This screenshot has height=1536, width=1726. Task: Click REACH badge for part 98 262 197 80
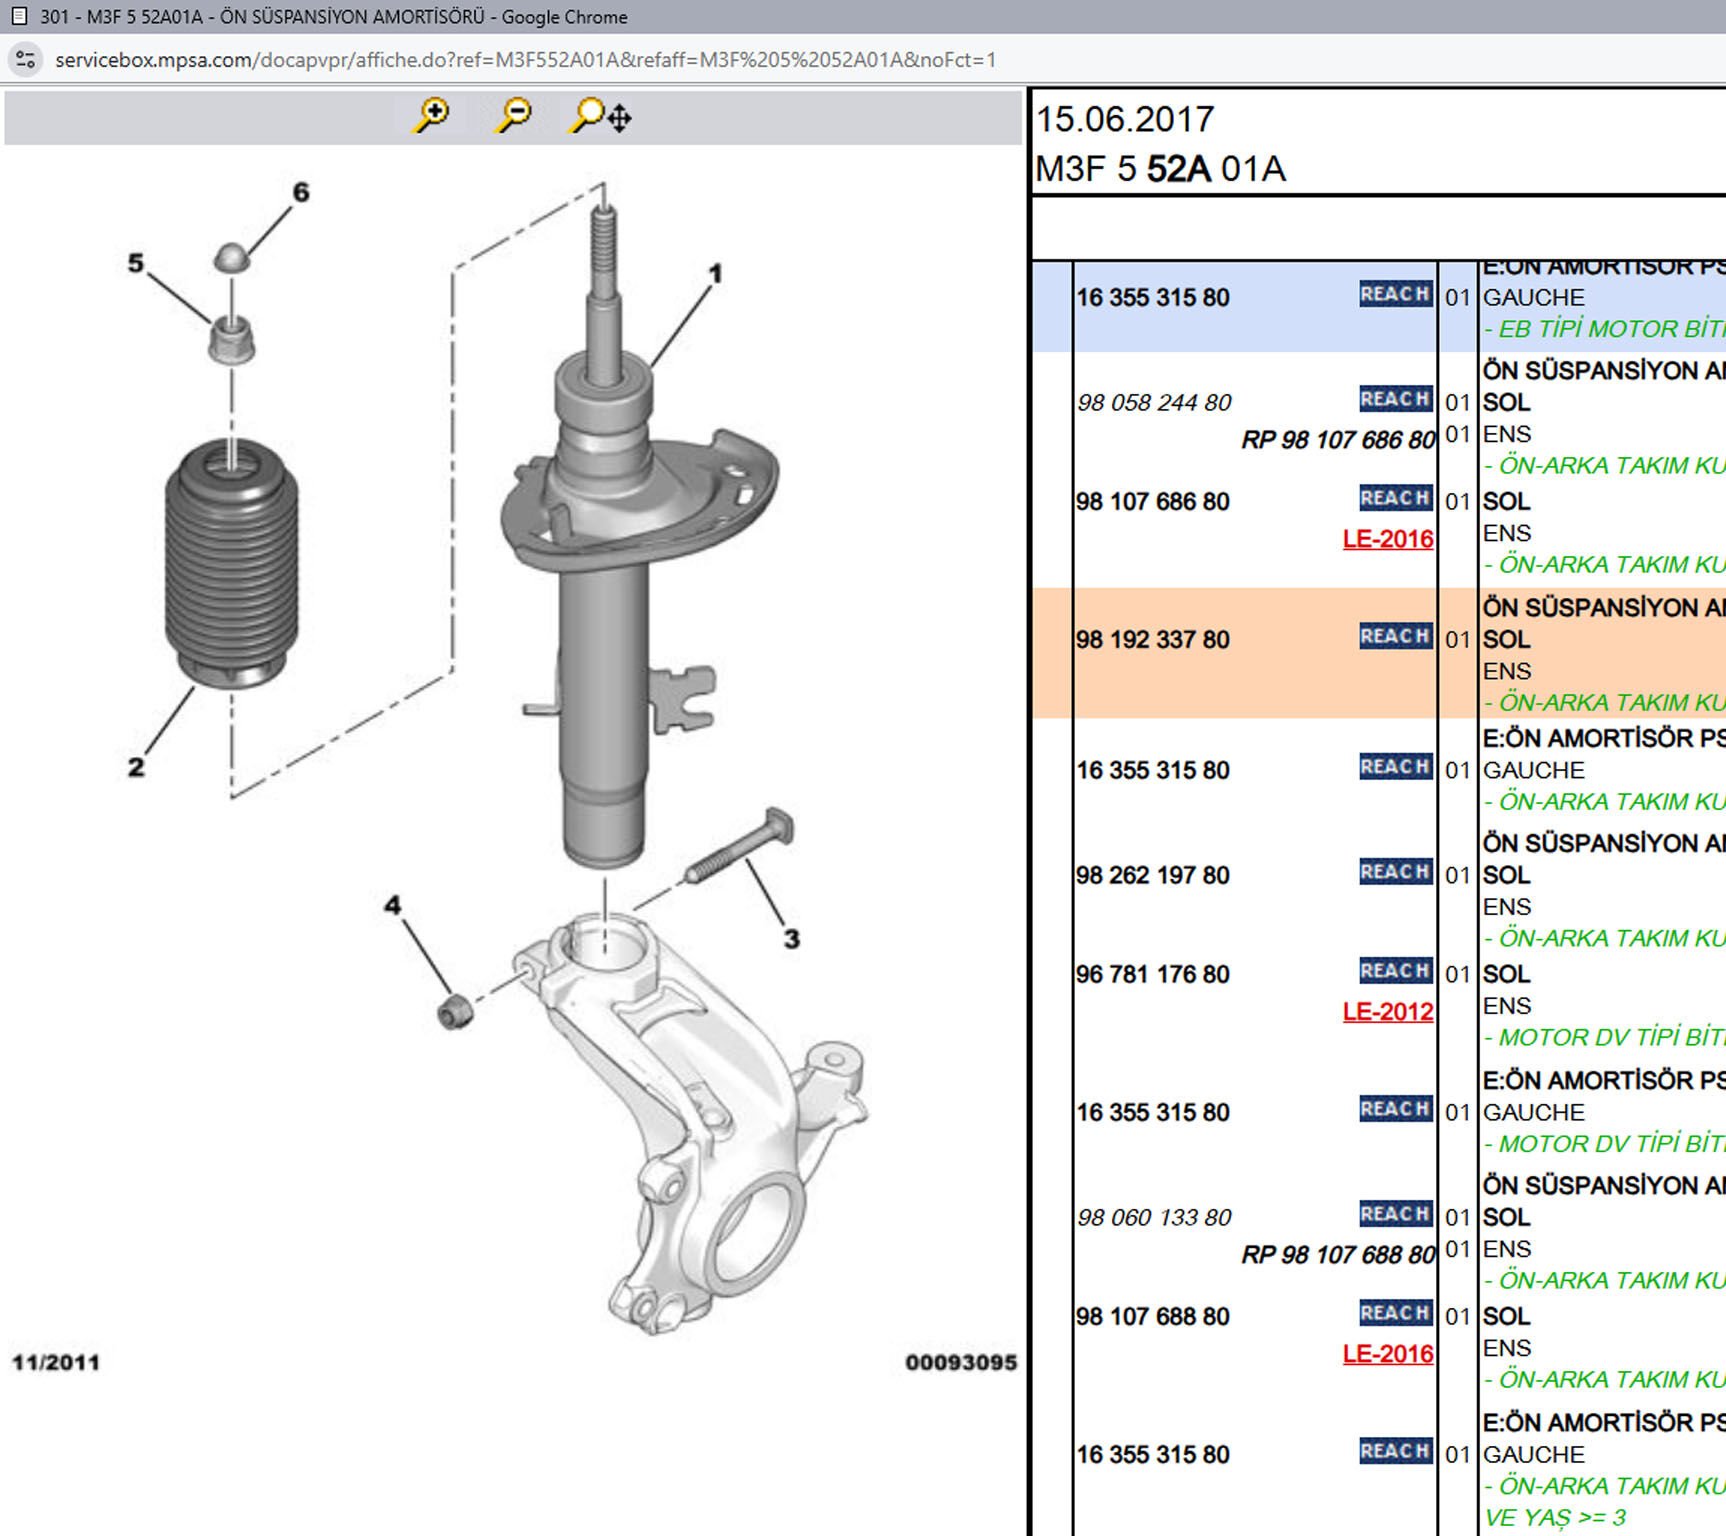[1396, 872]
